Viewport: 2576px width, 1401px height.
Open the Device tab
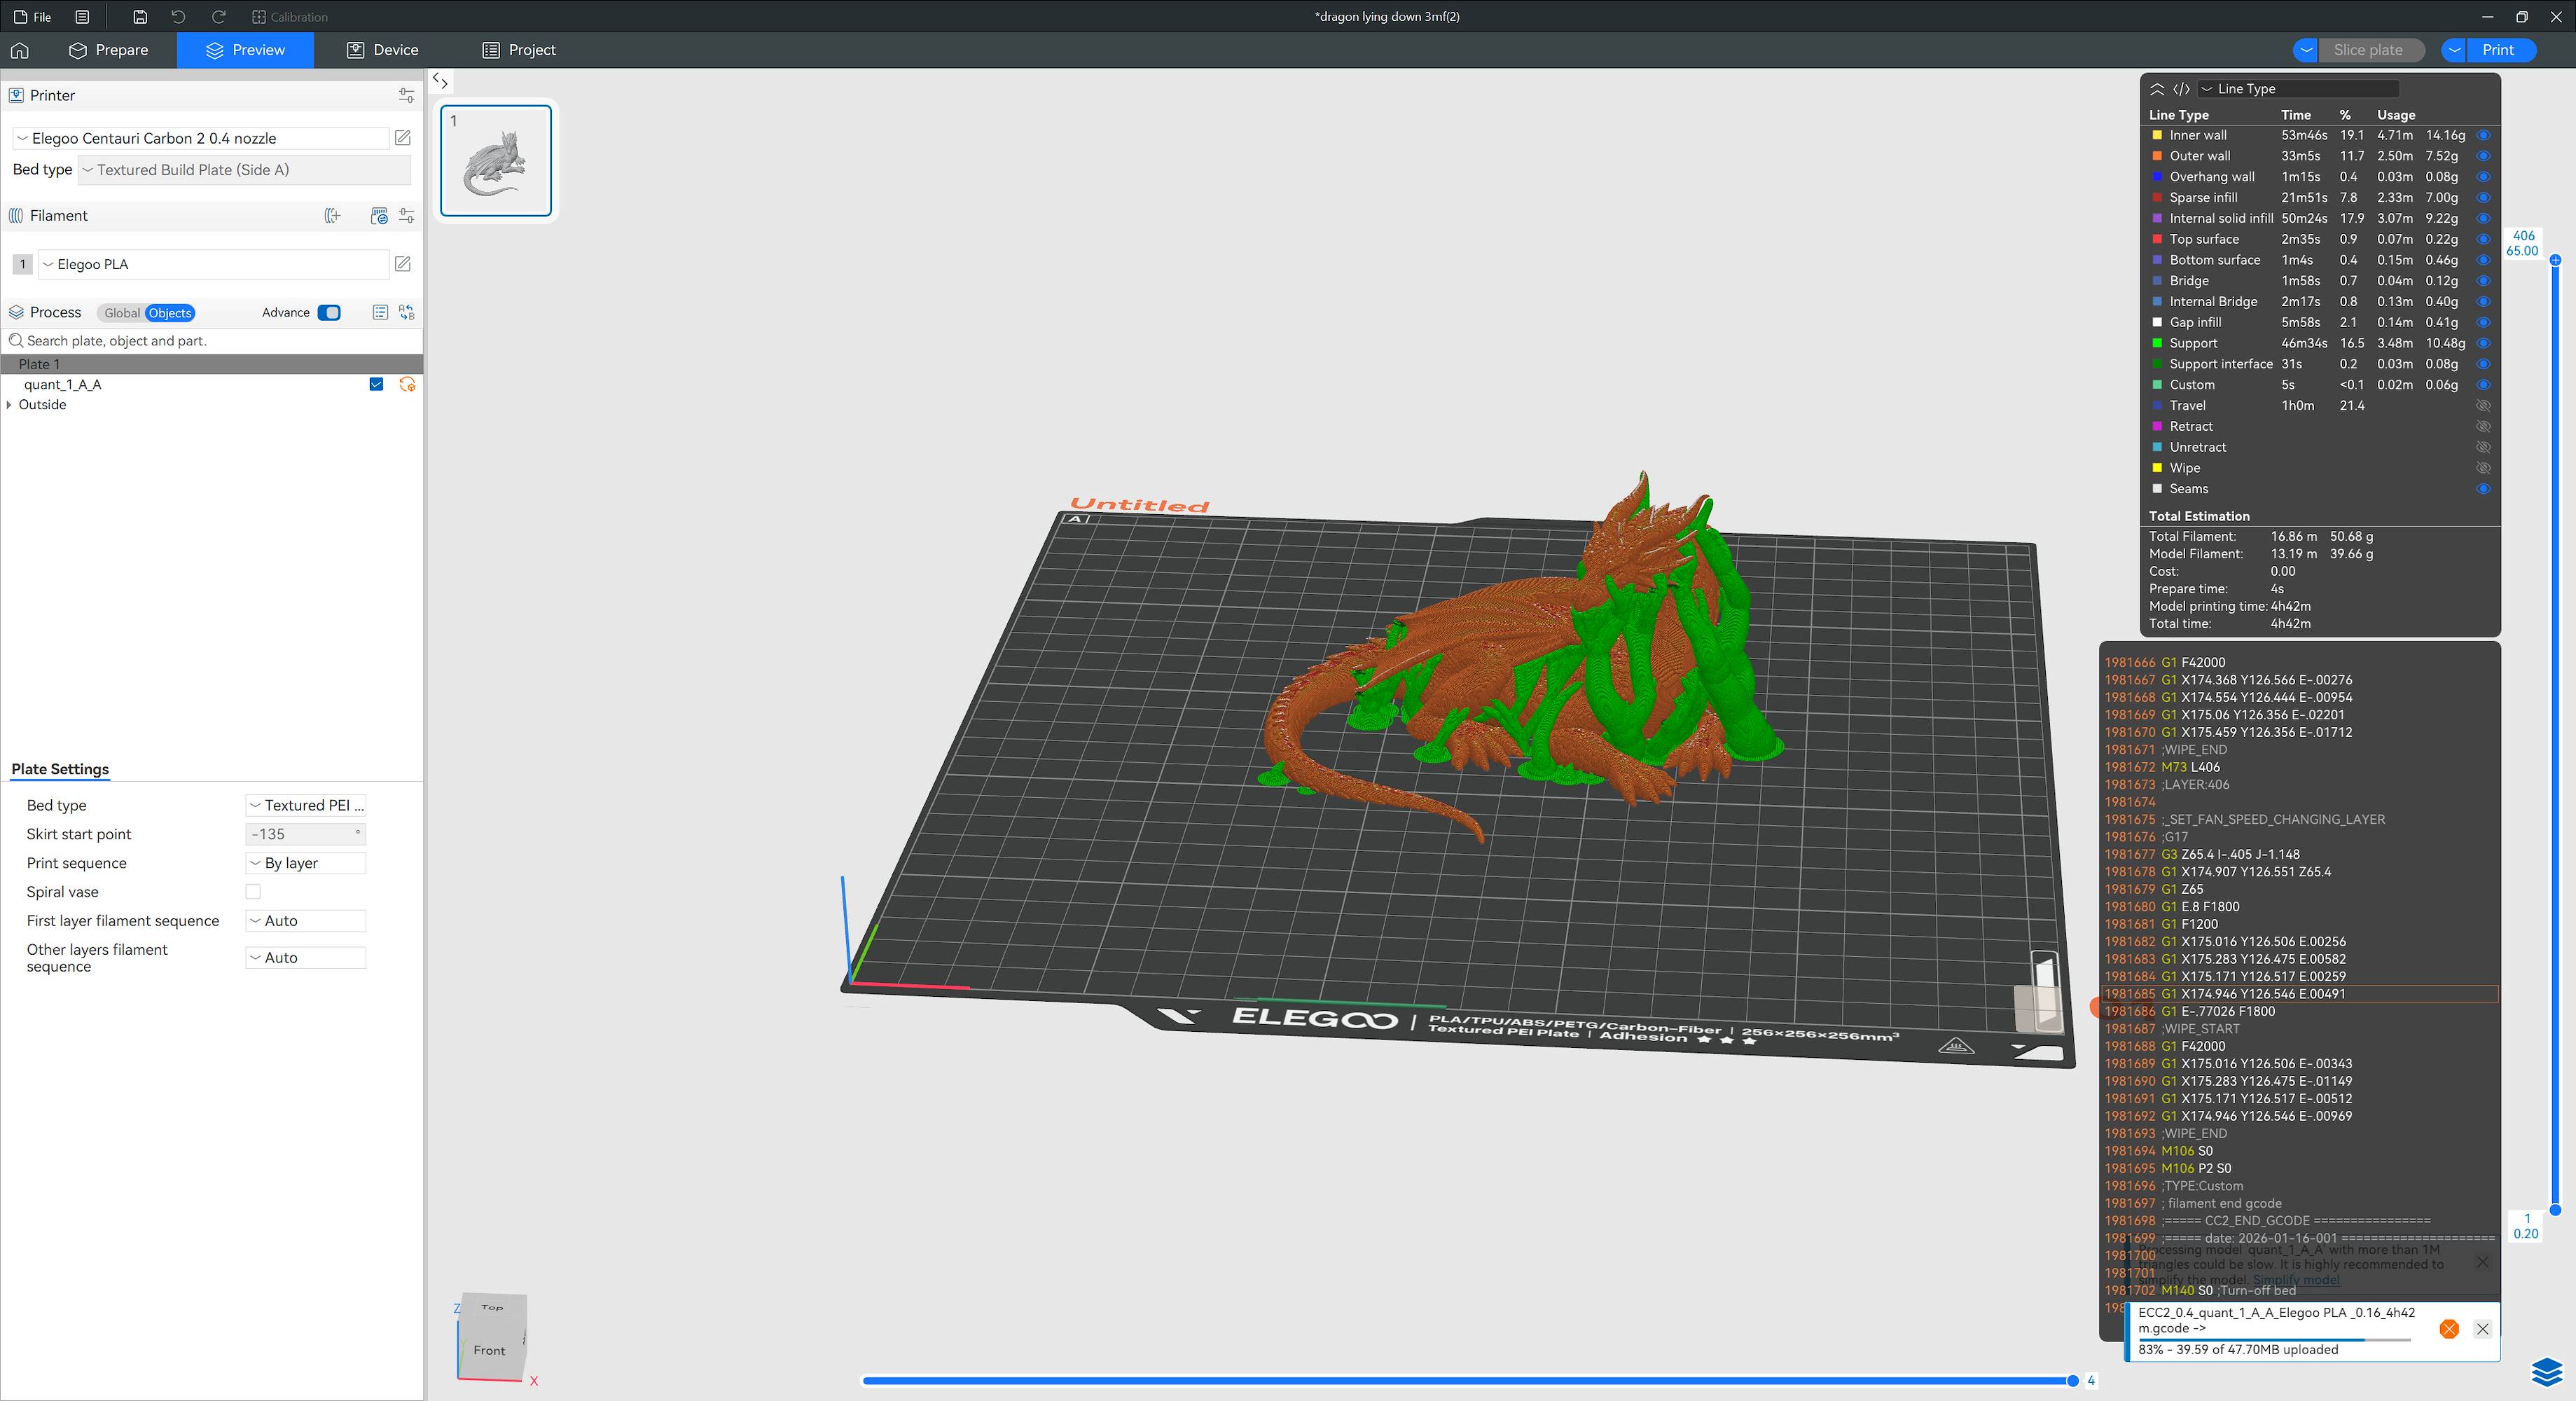tap(382, 50)
